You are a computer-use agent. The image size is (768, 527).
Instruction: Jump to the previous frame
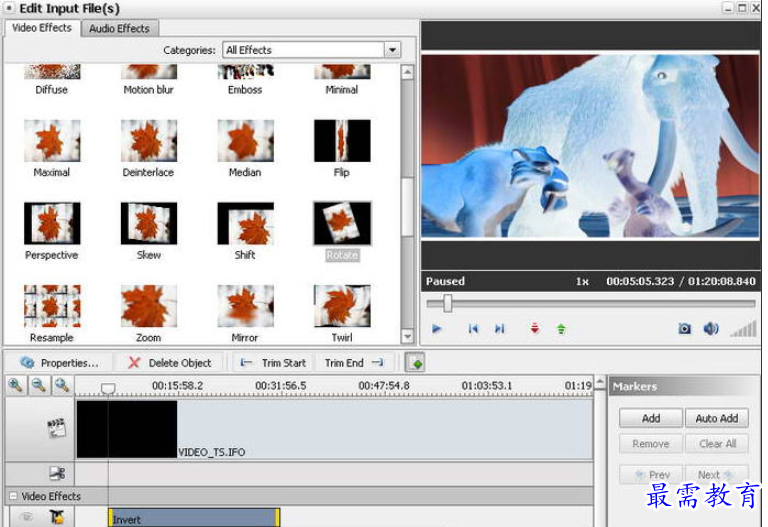coord(473,329)
